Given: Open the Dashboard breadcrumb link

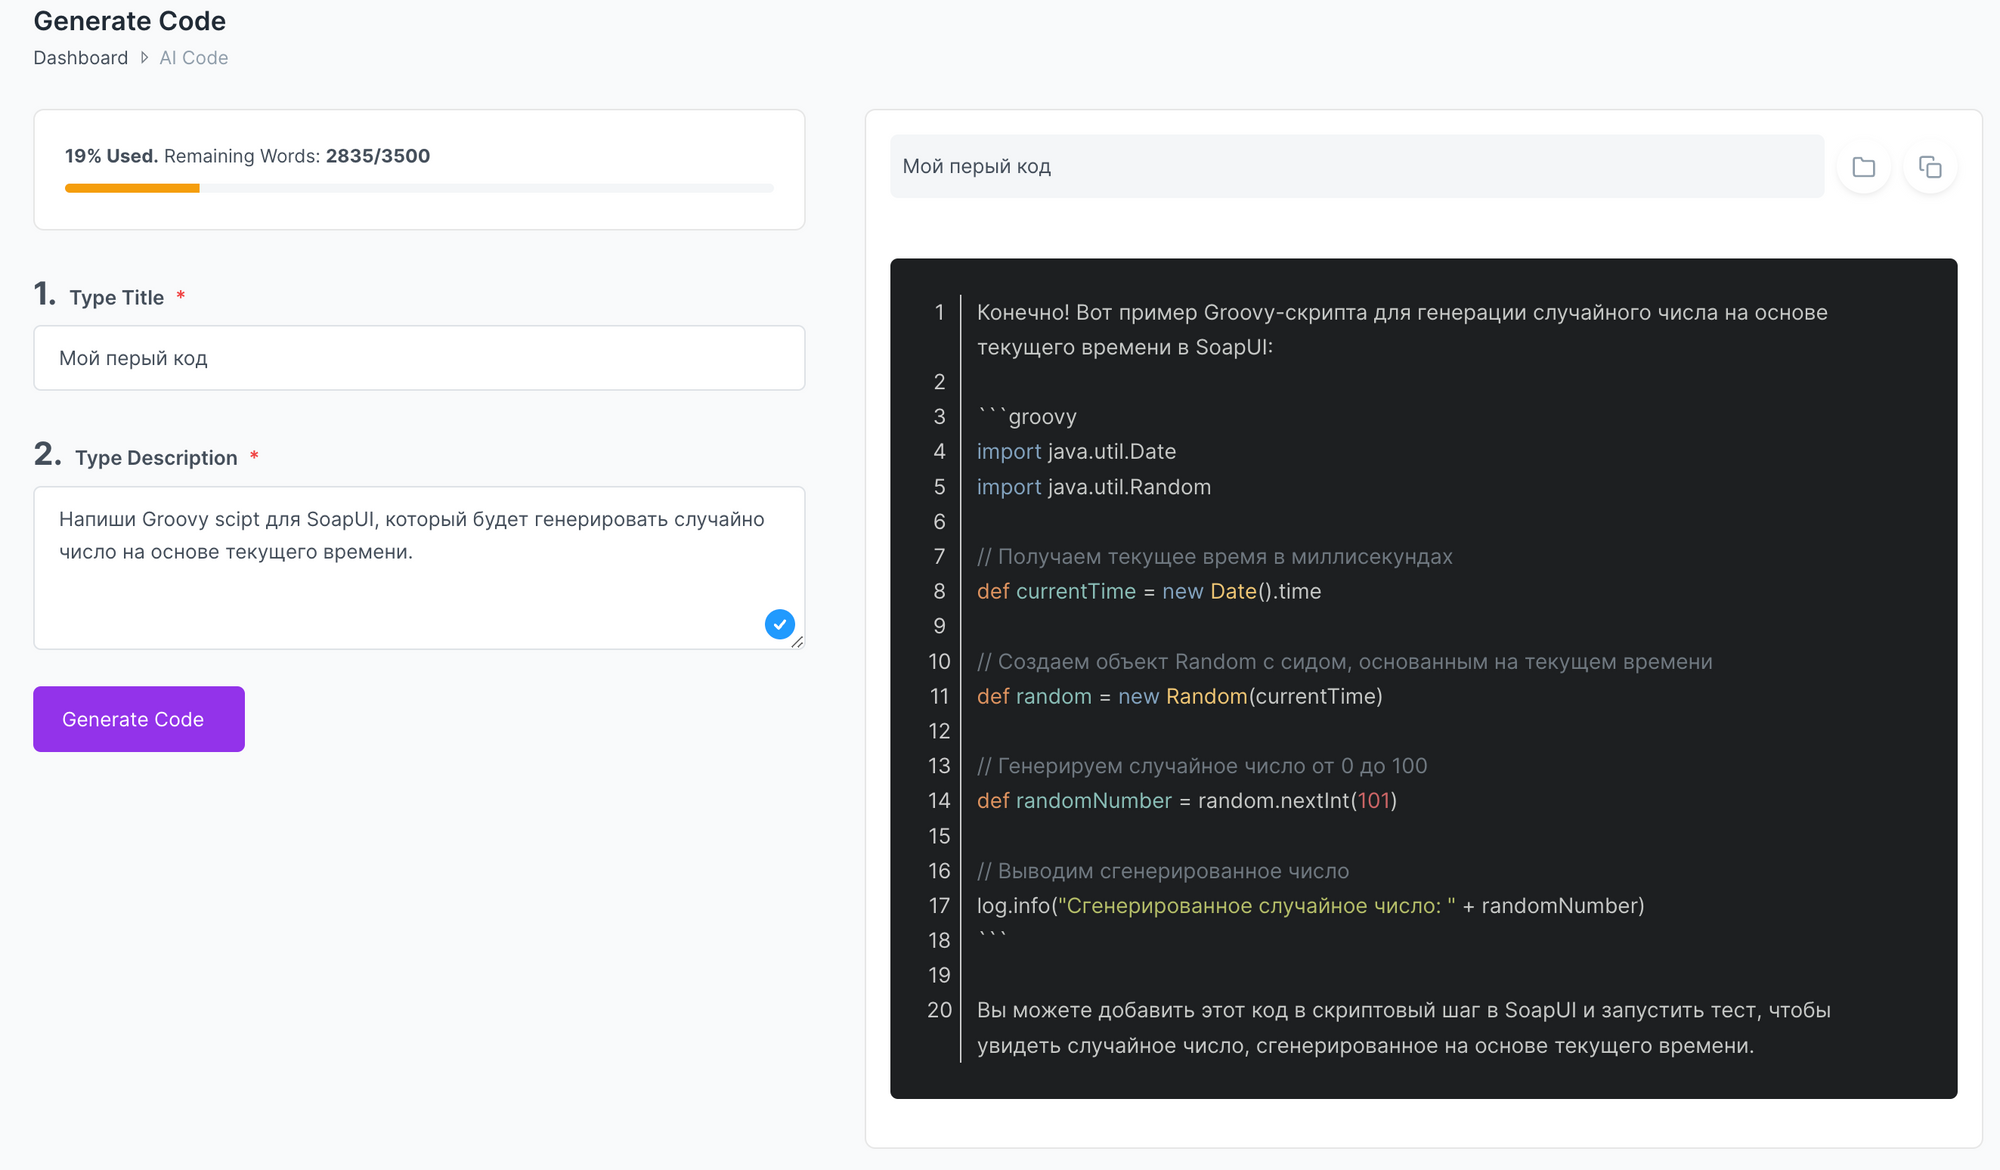Looking at the screenshot, I should pos(80,58).
